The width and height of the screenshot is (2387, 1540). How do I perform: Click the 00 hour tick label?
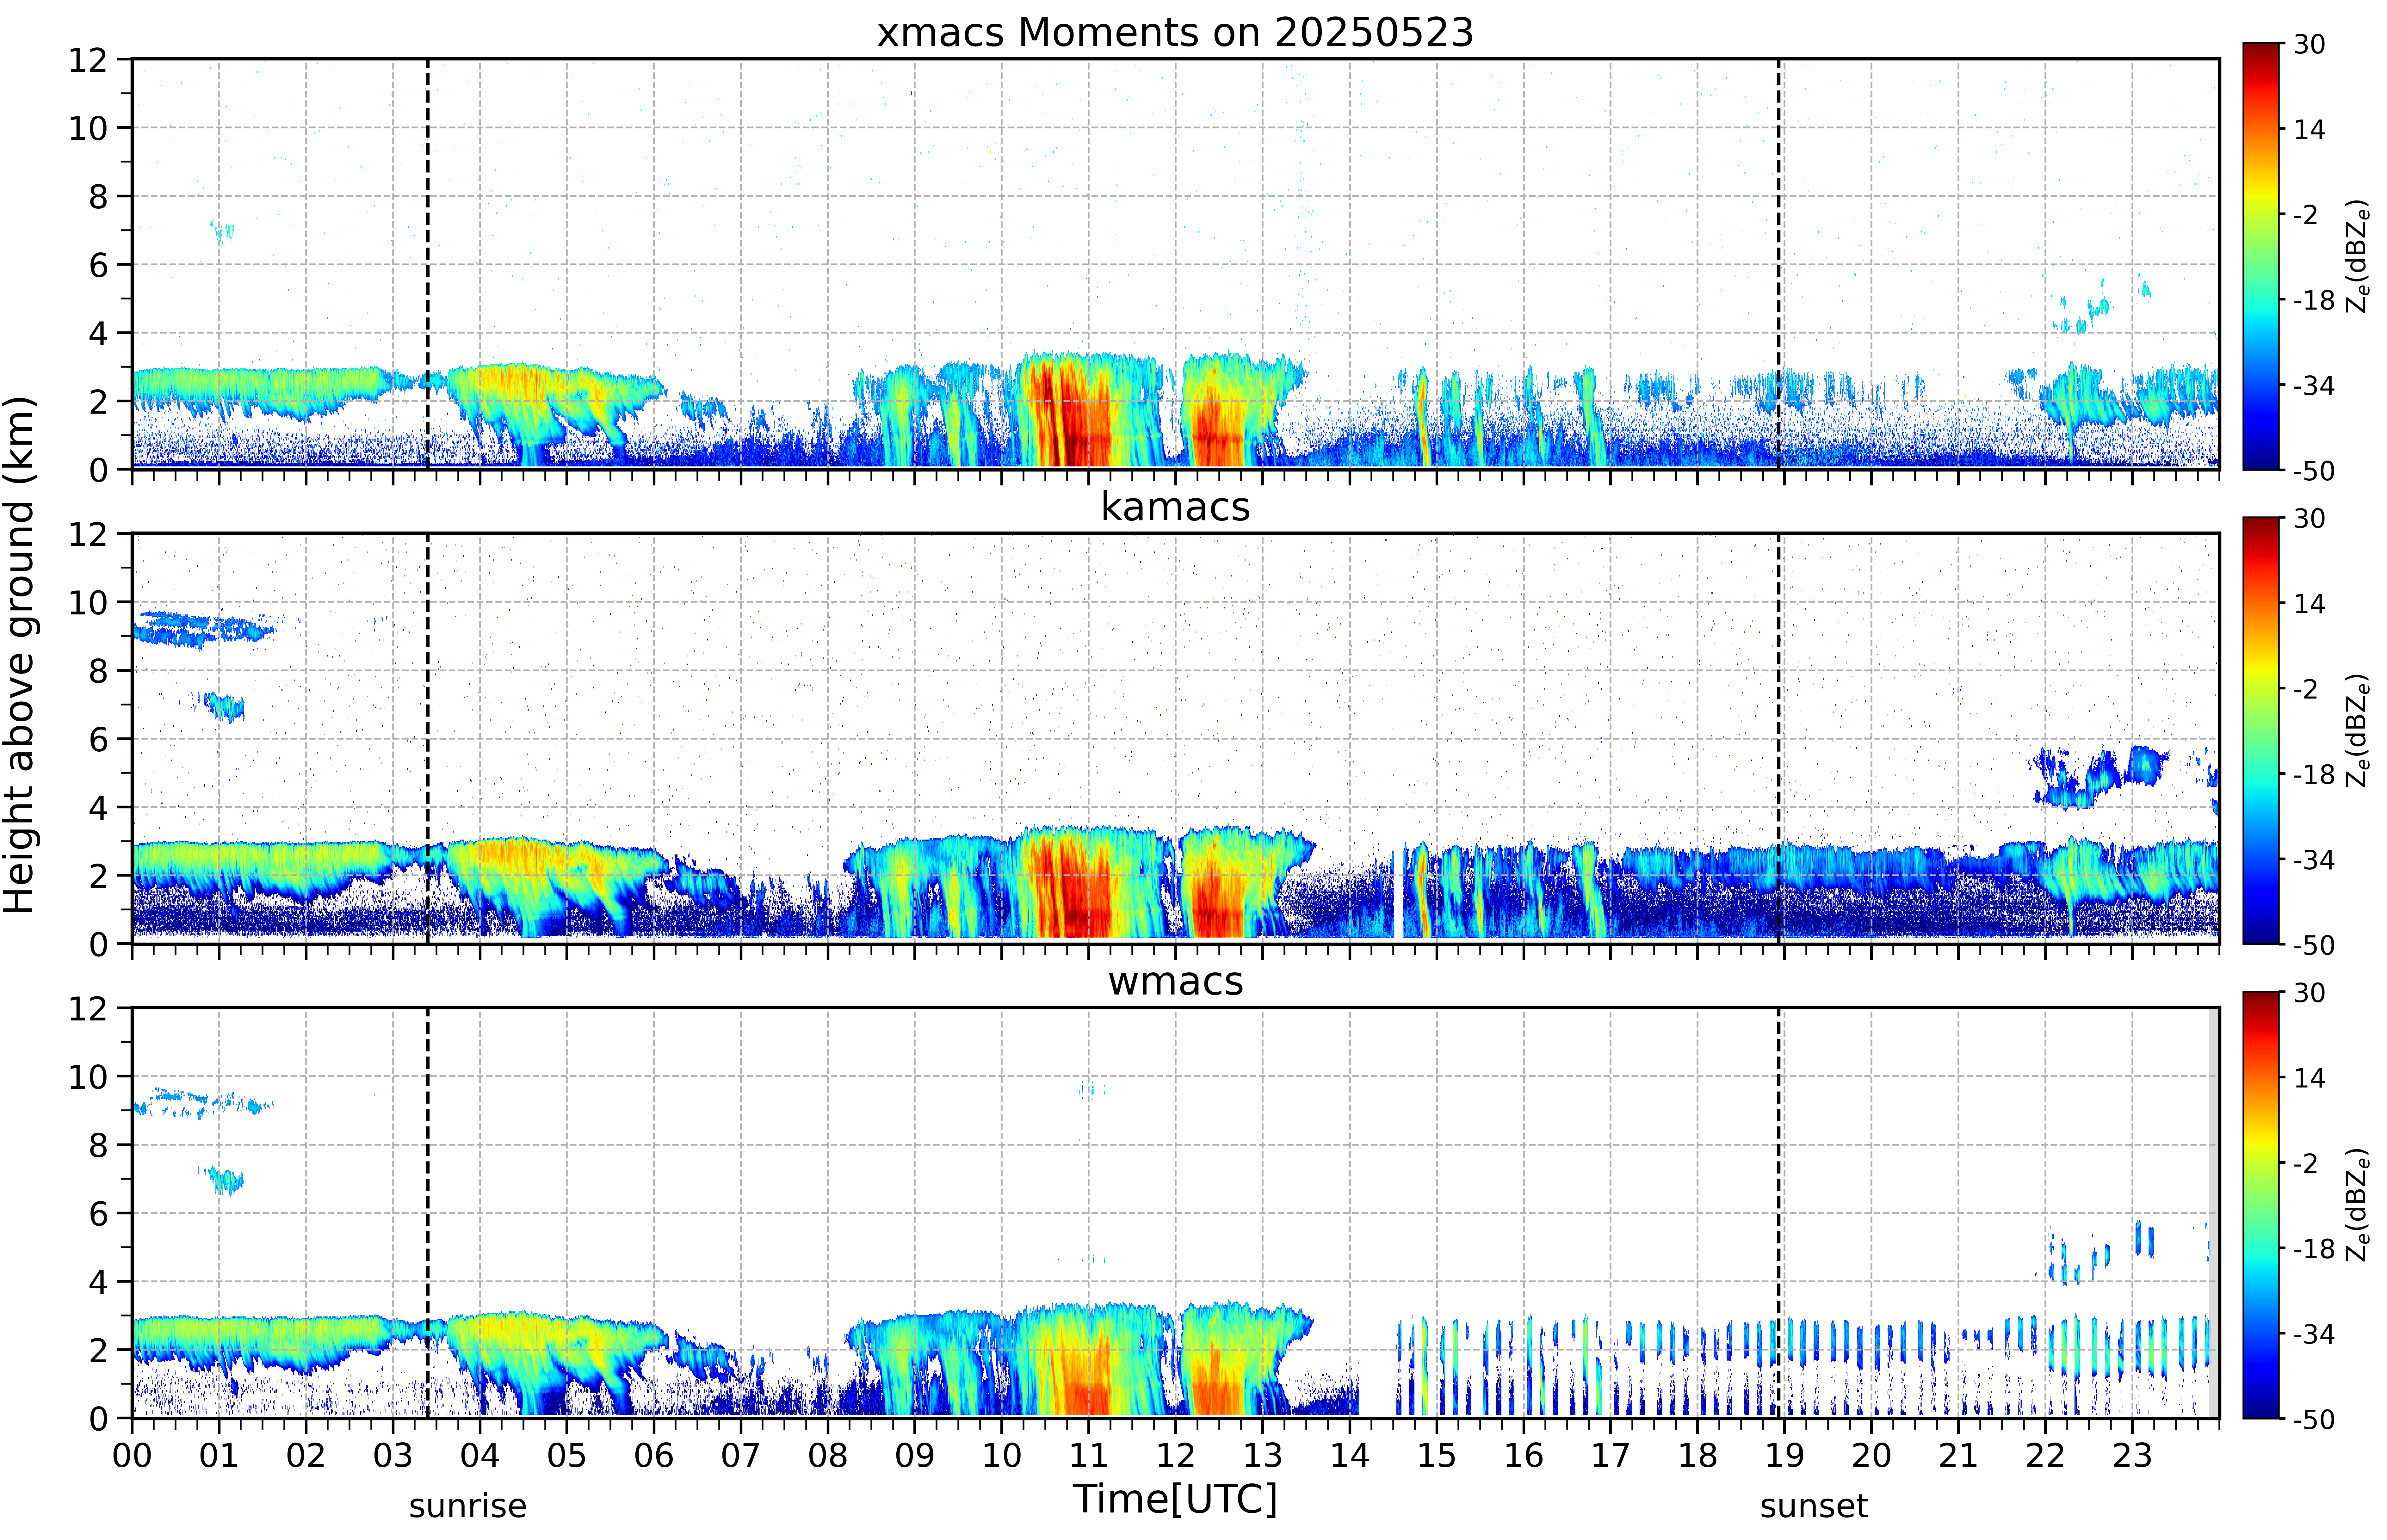[132, 1455]
